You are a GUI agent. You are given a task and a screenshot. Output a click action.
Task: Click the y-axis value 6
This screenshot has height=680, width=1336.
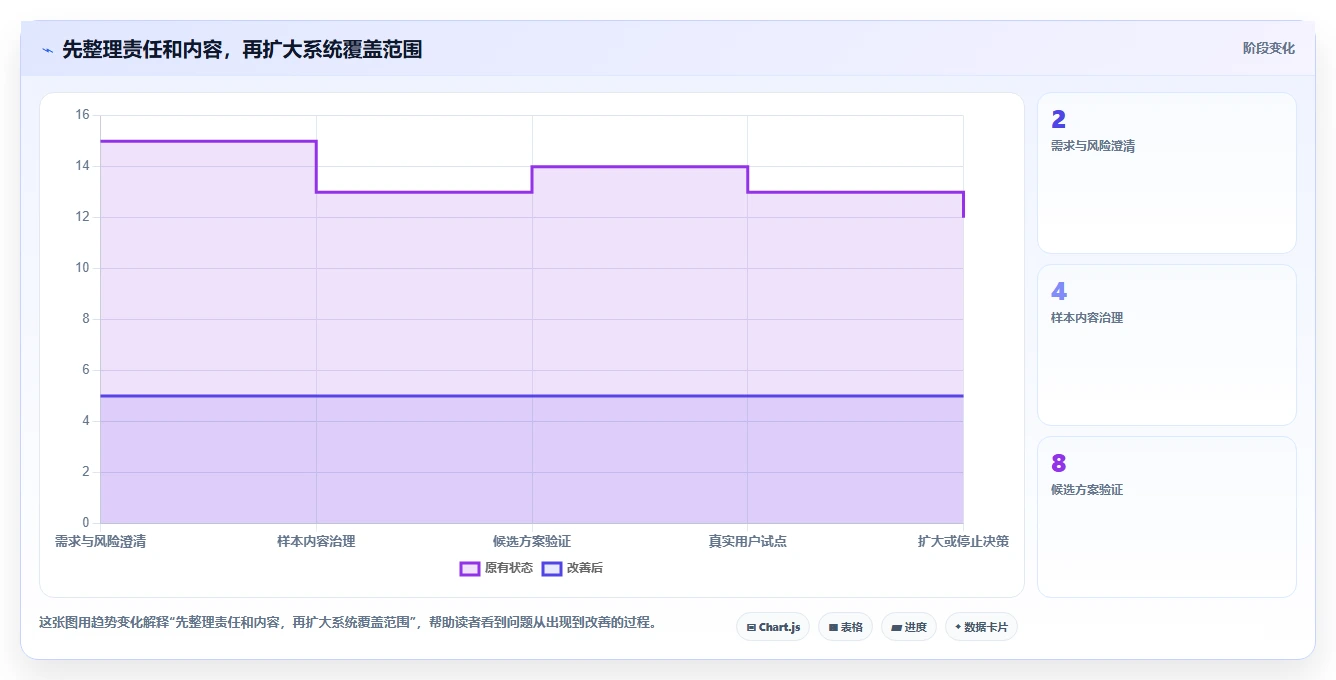click(85, 370)
